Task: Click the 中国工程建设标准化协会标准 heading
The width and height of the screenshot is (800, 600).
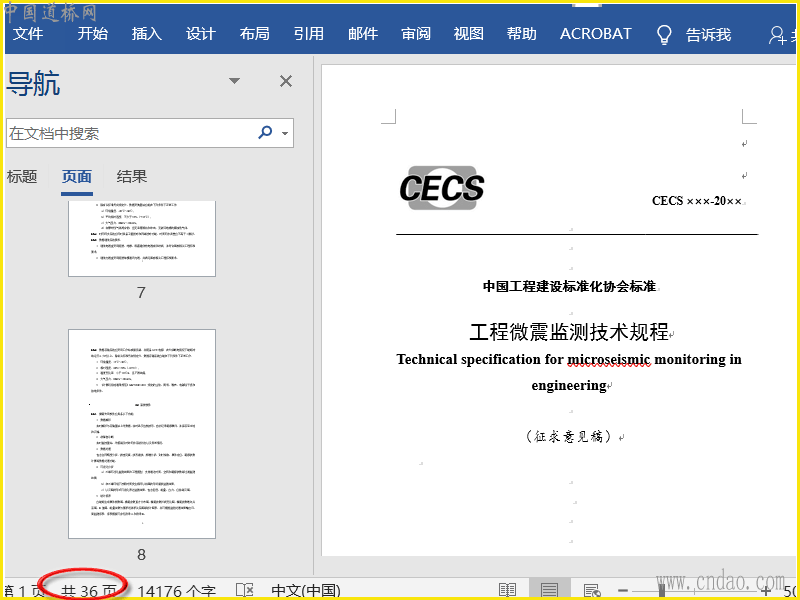Action: click(x=569, y=286)
